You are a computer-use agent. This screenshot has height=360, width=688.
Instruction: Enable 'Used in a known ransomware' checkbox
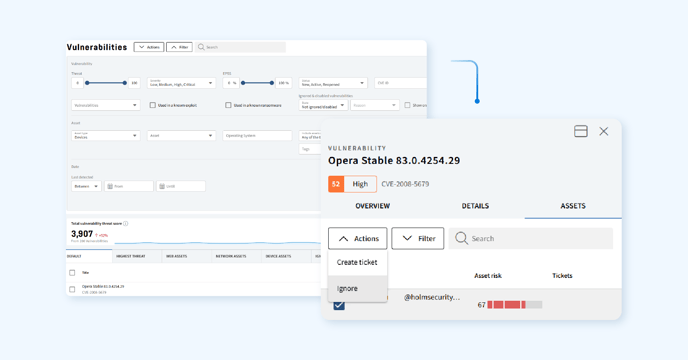pos(228,105)
